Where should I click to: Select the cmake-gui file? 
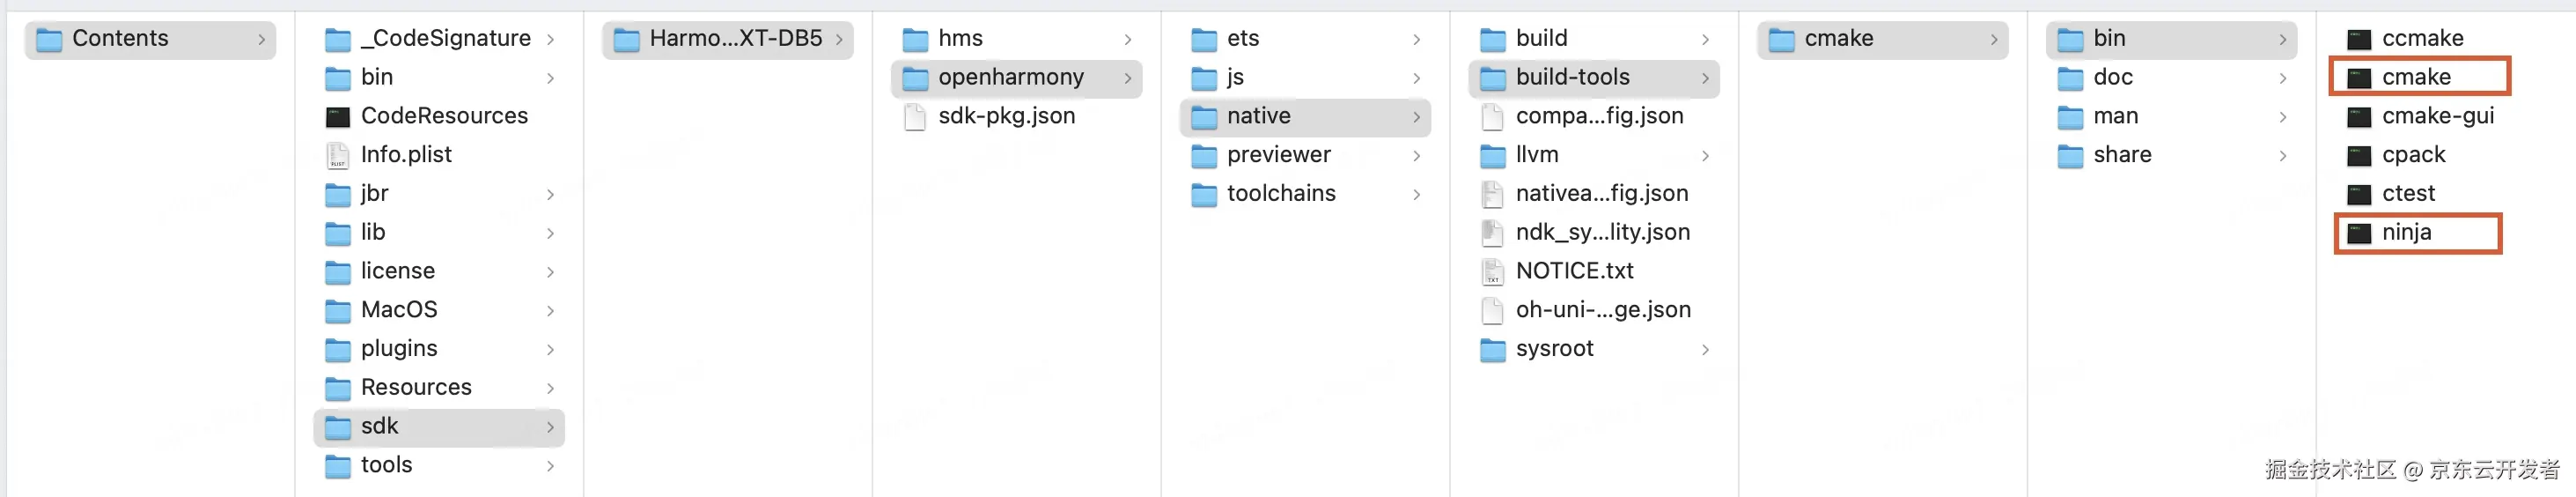pyautogui.click(x=2436, y=117)
